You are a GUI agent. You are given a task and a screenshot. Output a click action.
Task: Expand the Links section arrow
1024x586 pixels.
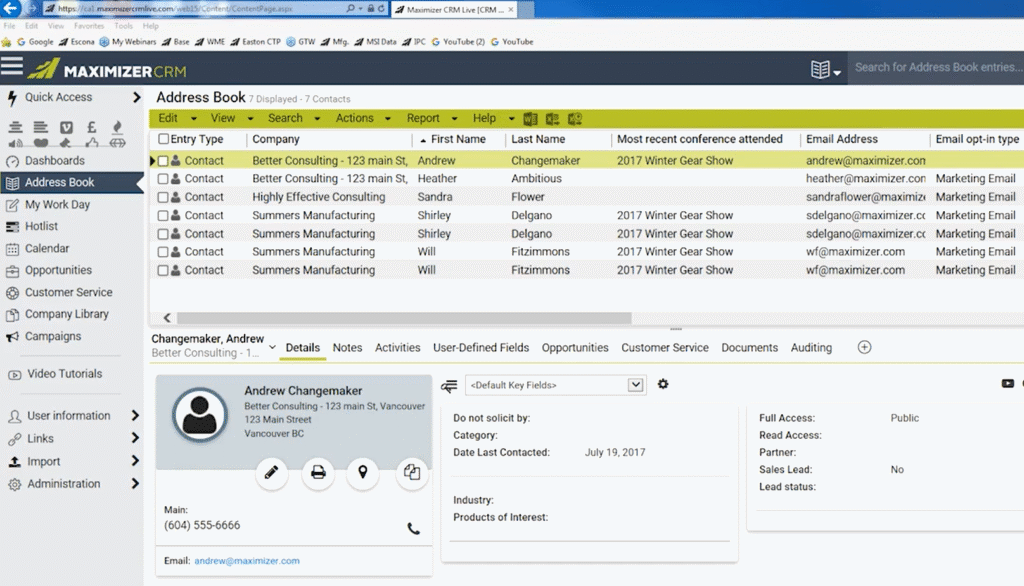[135, 438]
